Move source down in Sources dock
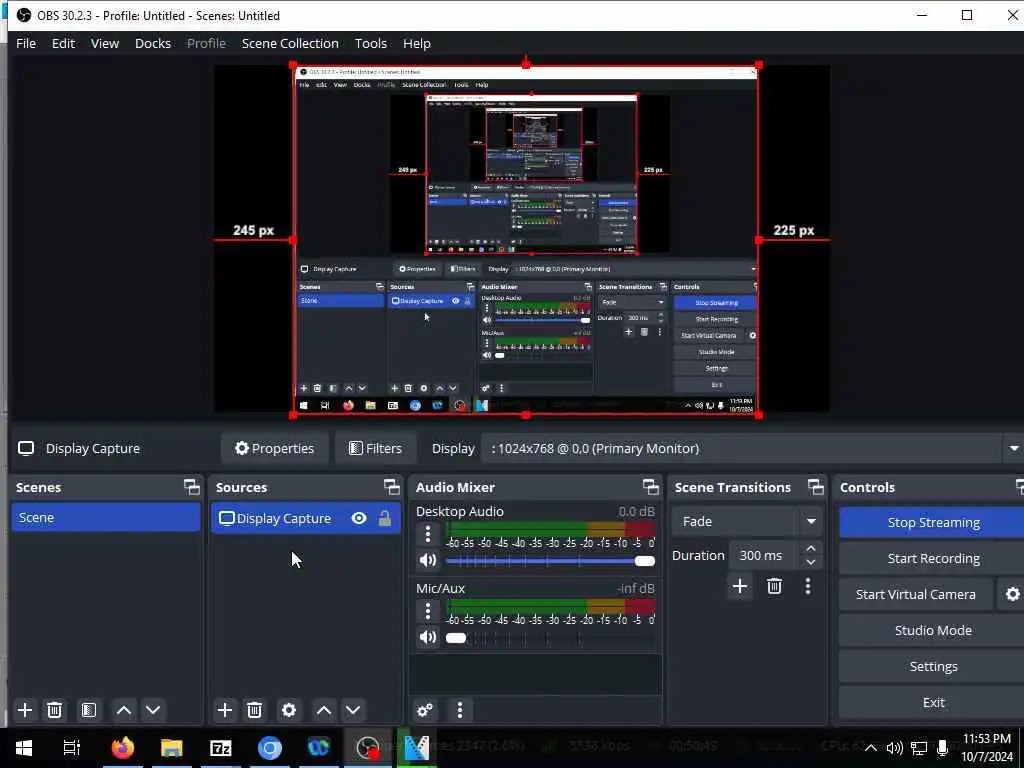Viewport: 1024px width, 768px height. [353, 710]
